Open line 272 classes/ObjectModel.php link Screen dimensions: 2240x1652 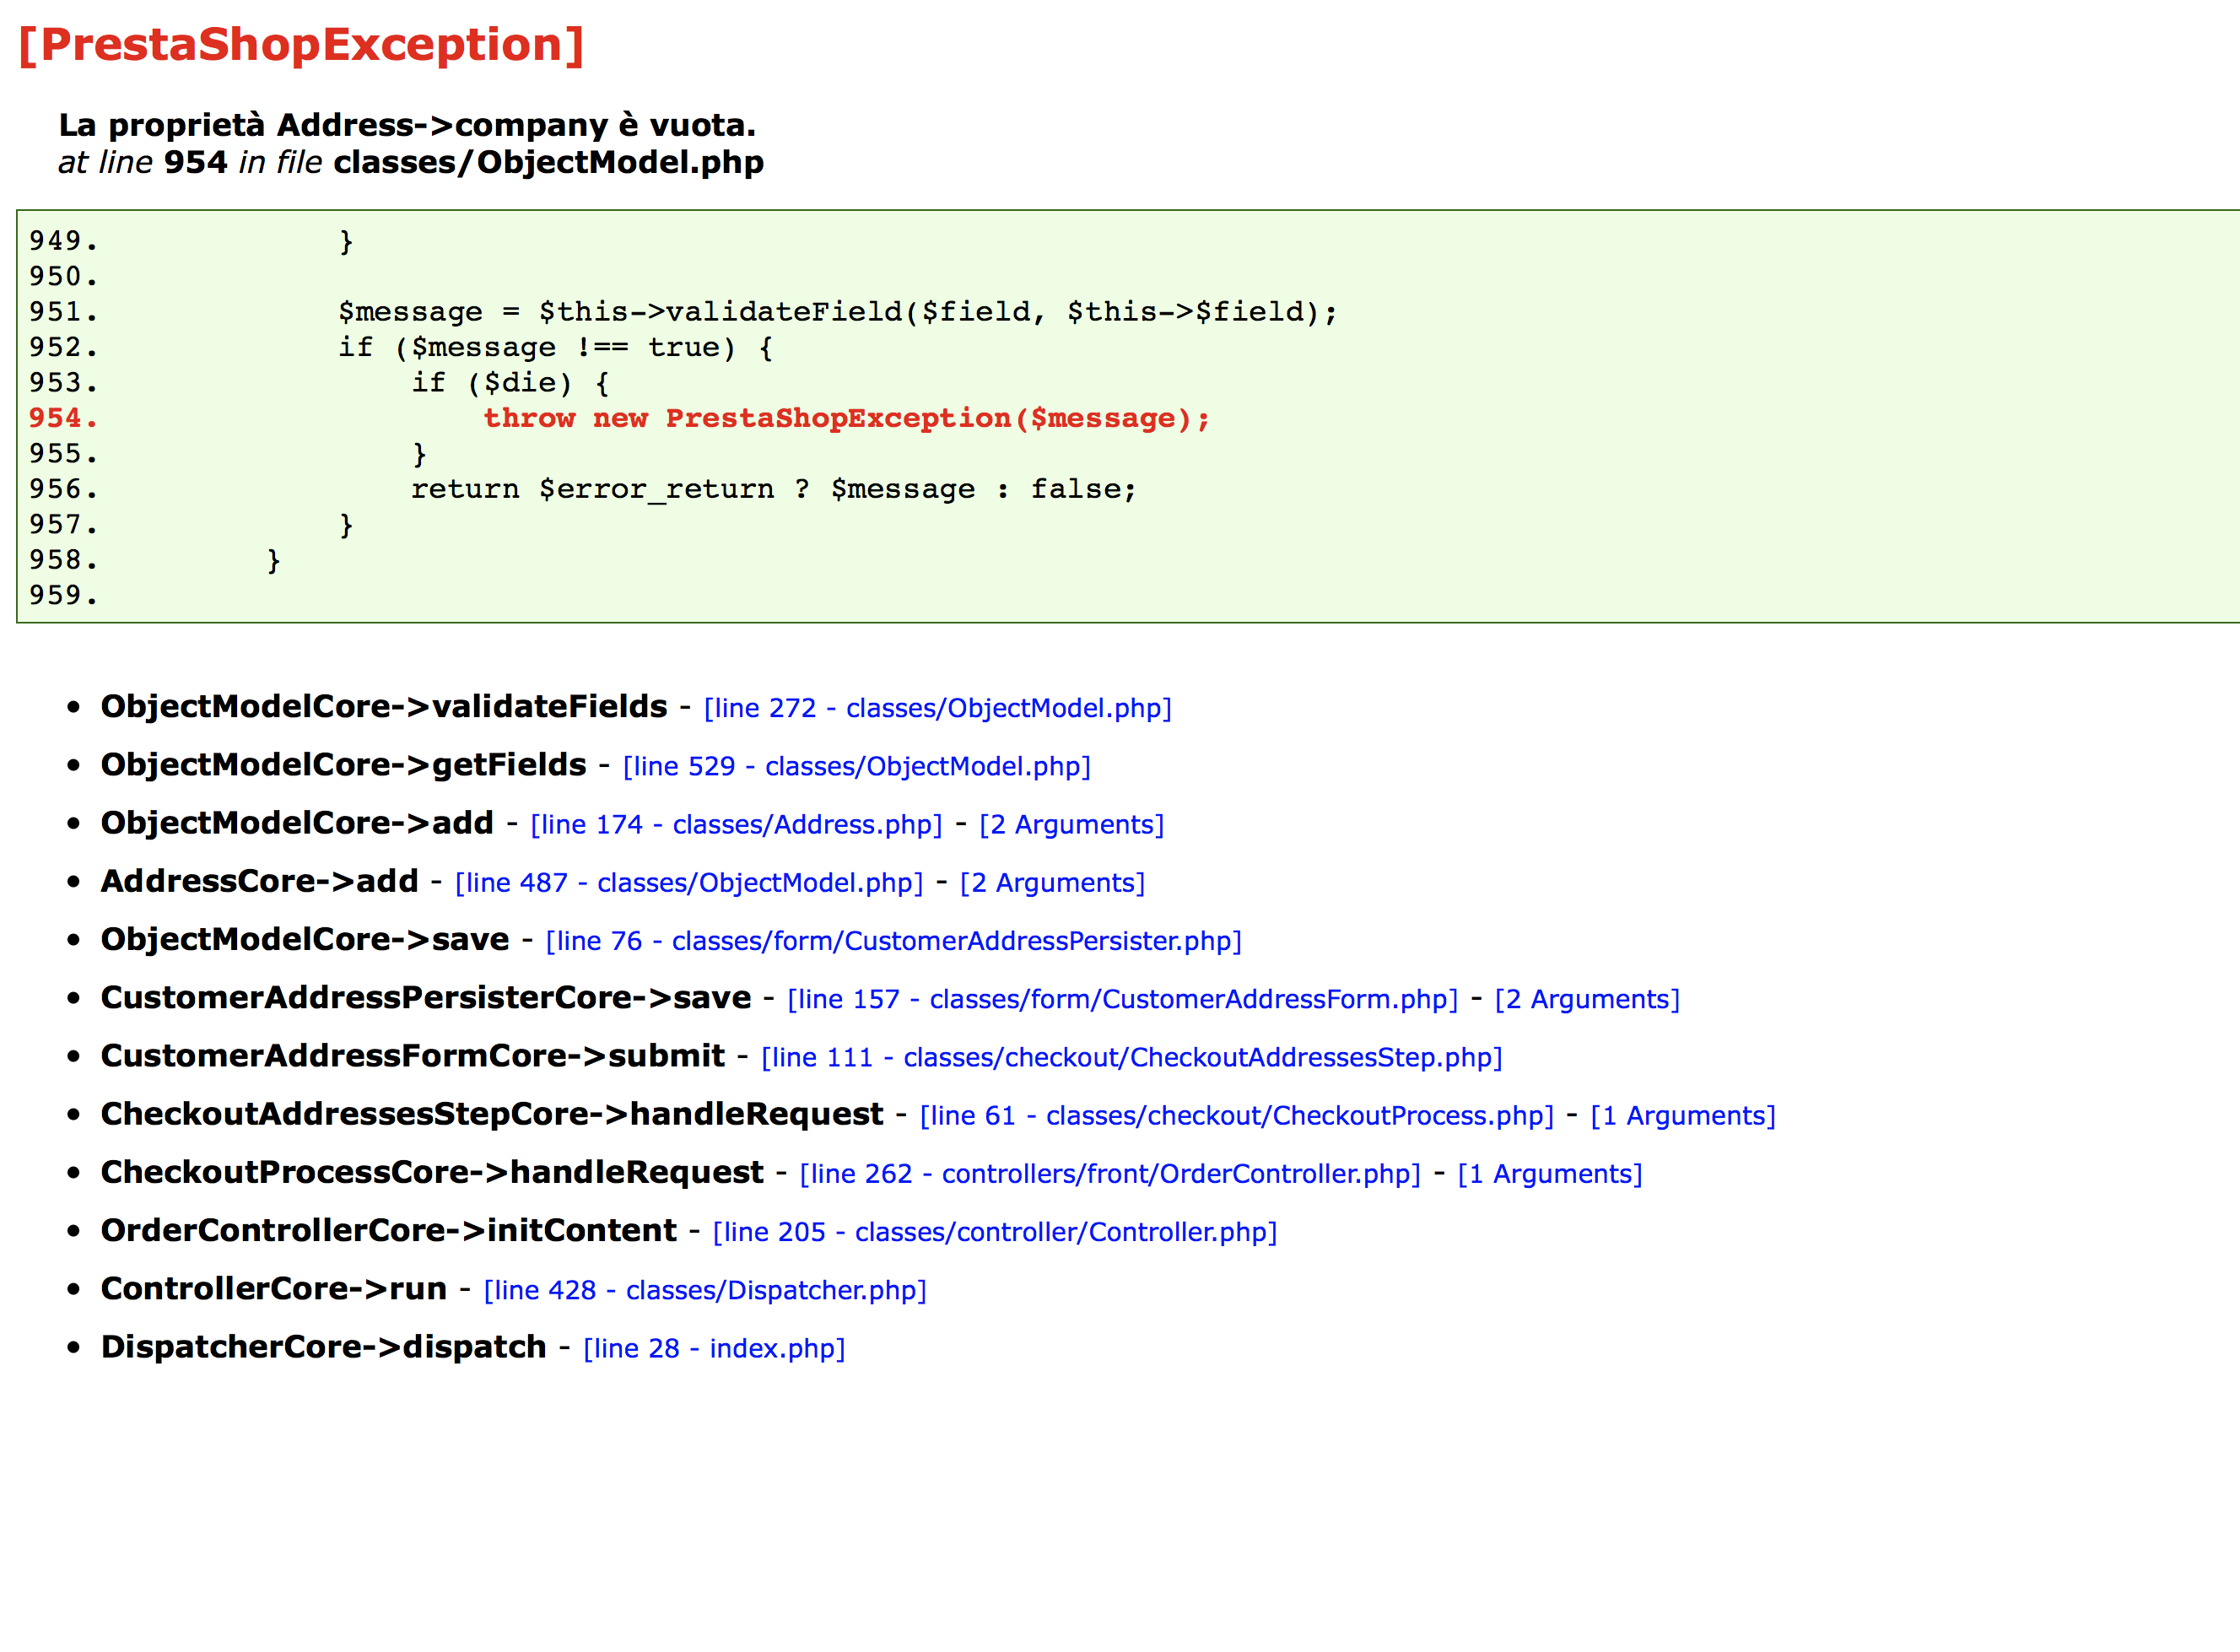click(x=937, y=708)
